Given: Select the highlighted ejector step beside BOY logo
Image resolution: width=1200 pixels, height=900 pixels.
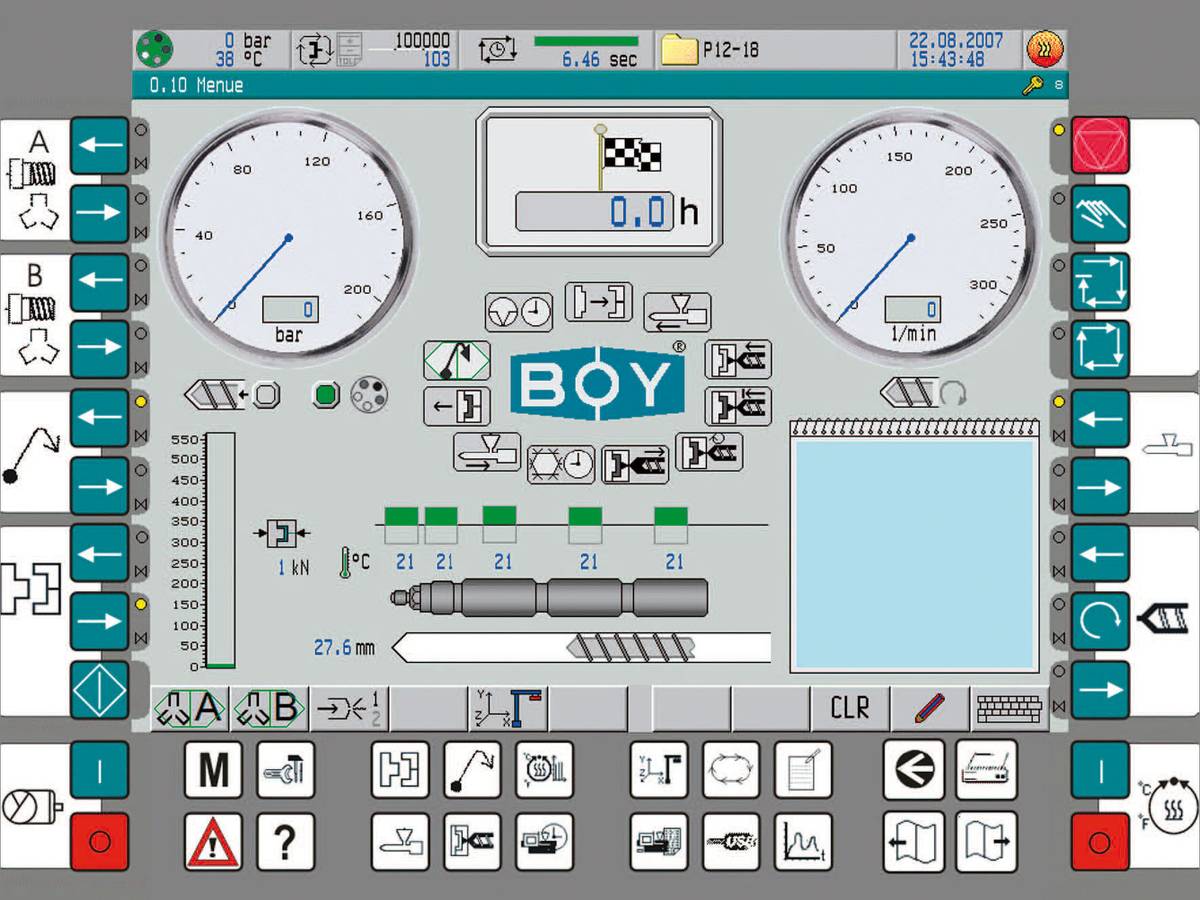Looking at the screenshot, I should point(457,360).
